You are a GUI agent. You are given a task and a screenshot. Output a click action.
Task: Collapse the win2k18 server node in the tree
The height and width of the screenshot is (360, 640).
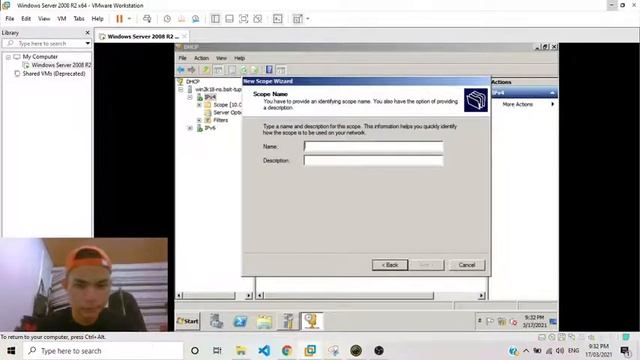coord(181,89)
